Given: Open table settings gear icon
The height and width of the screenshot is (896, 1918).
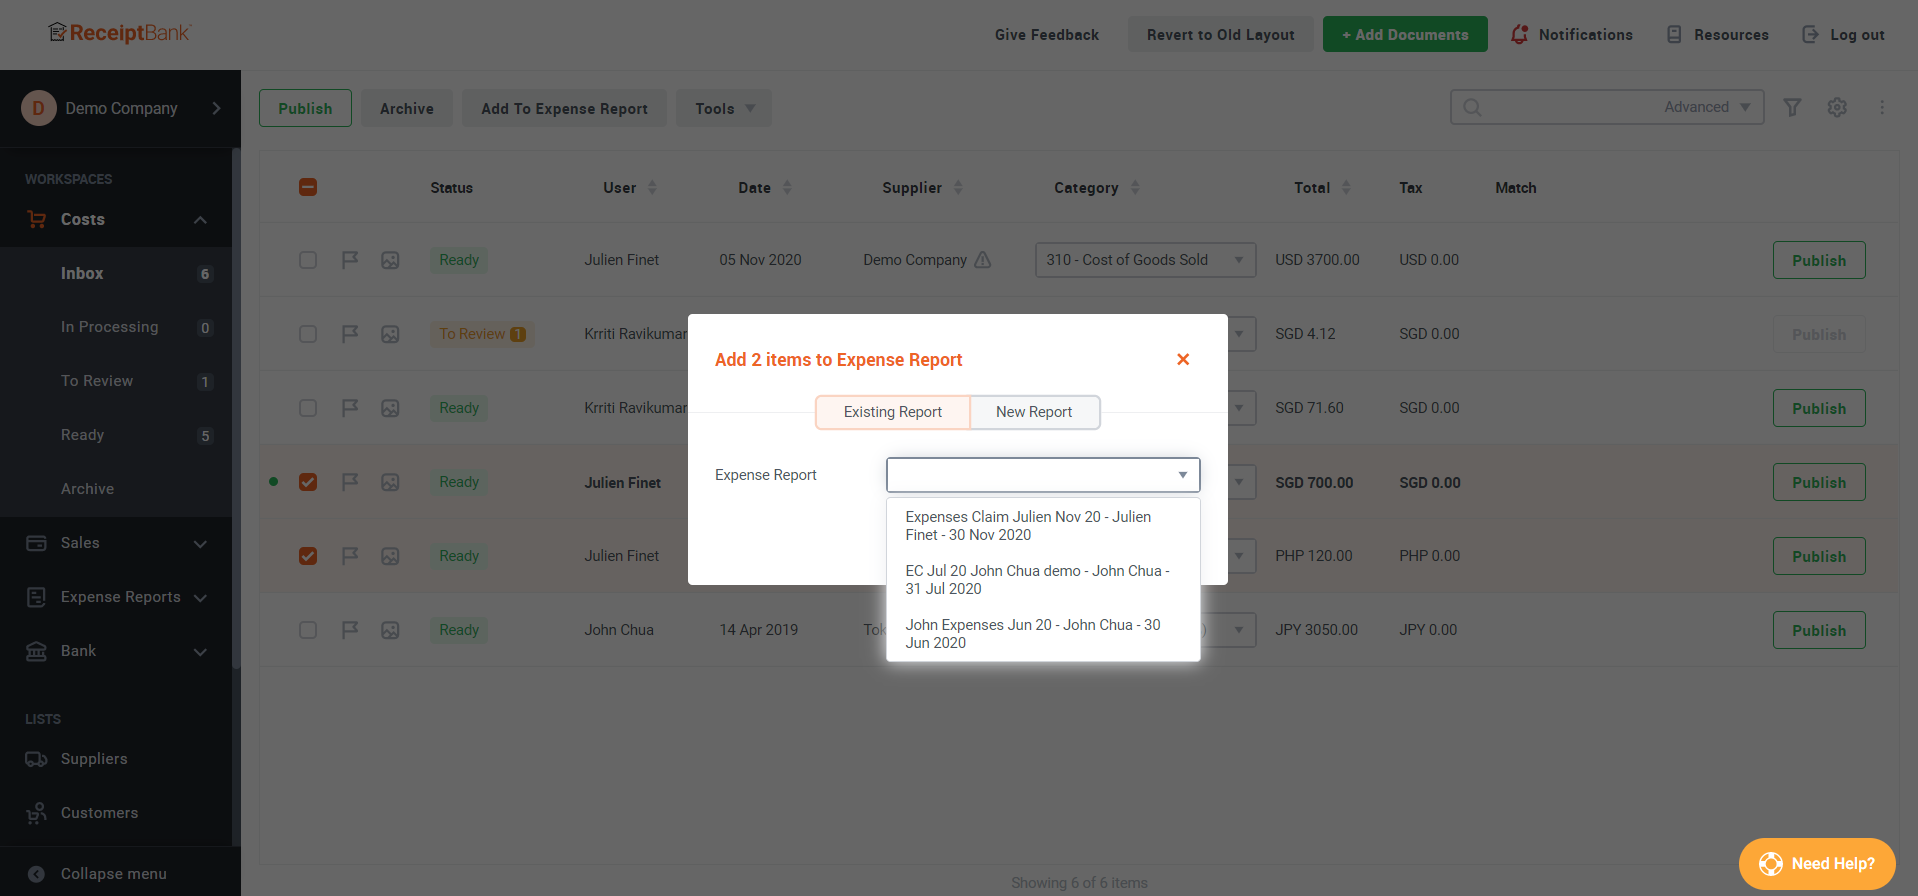Looking at the screenshot, I should point(1837,107).
